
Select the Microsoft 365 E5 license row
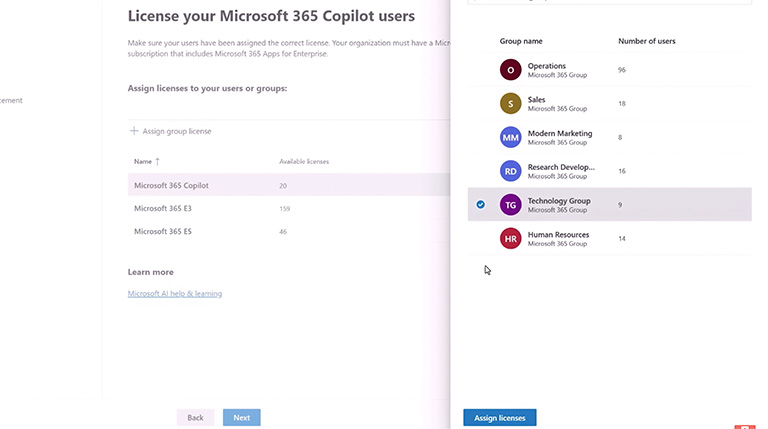pyautogui.click(x=162, y=231)
